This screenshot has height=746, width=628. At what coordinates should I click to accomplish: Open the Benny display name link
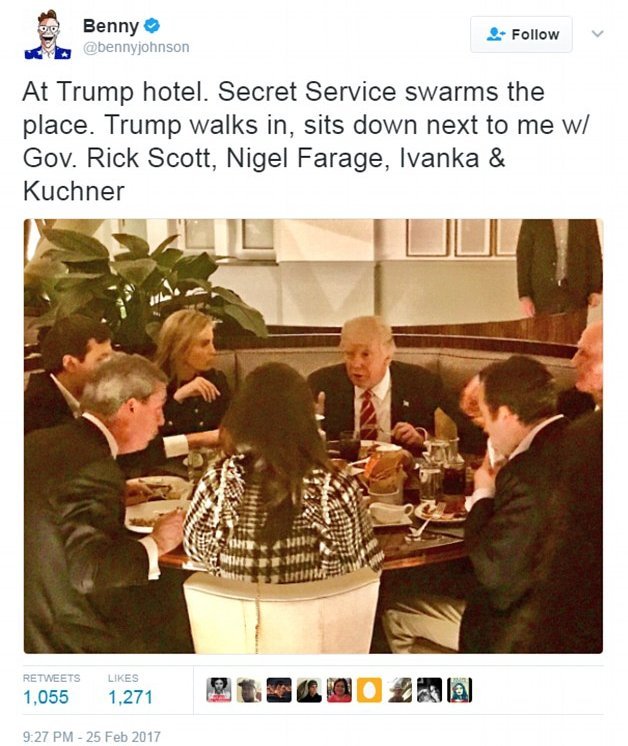111,26
